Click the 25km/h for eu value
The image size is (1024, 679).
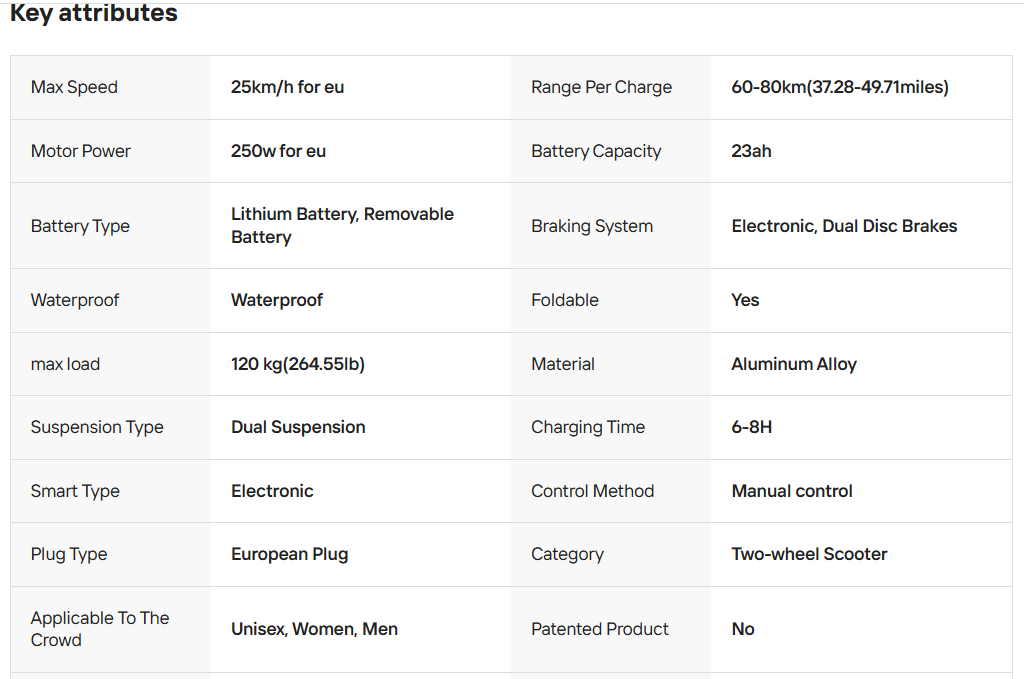pos(287,87)
